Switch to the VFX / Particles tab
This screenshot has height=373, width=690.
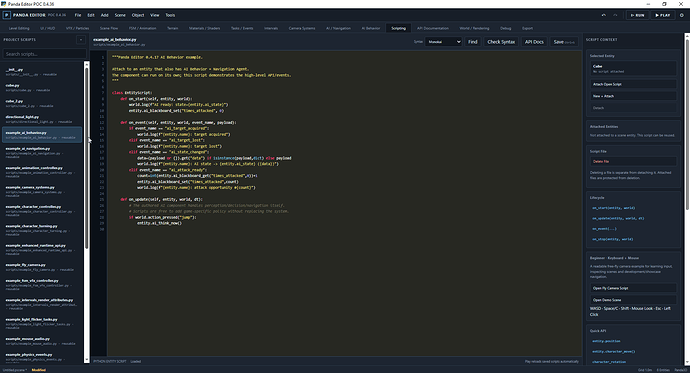77,28
